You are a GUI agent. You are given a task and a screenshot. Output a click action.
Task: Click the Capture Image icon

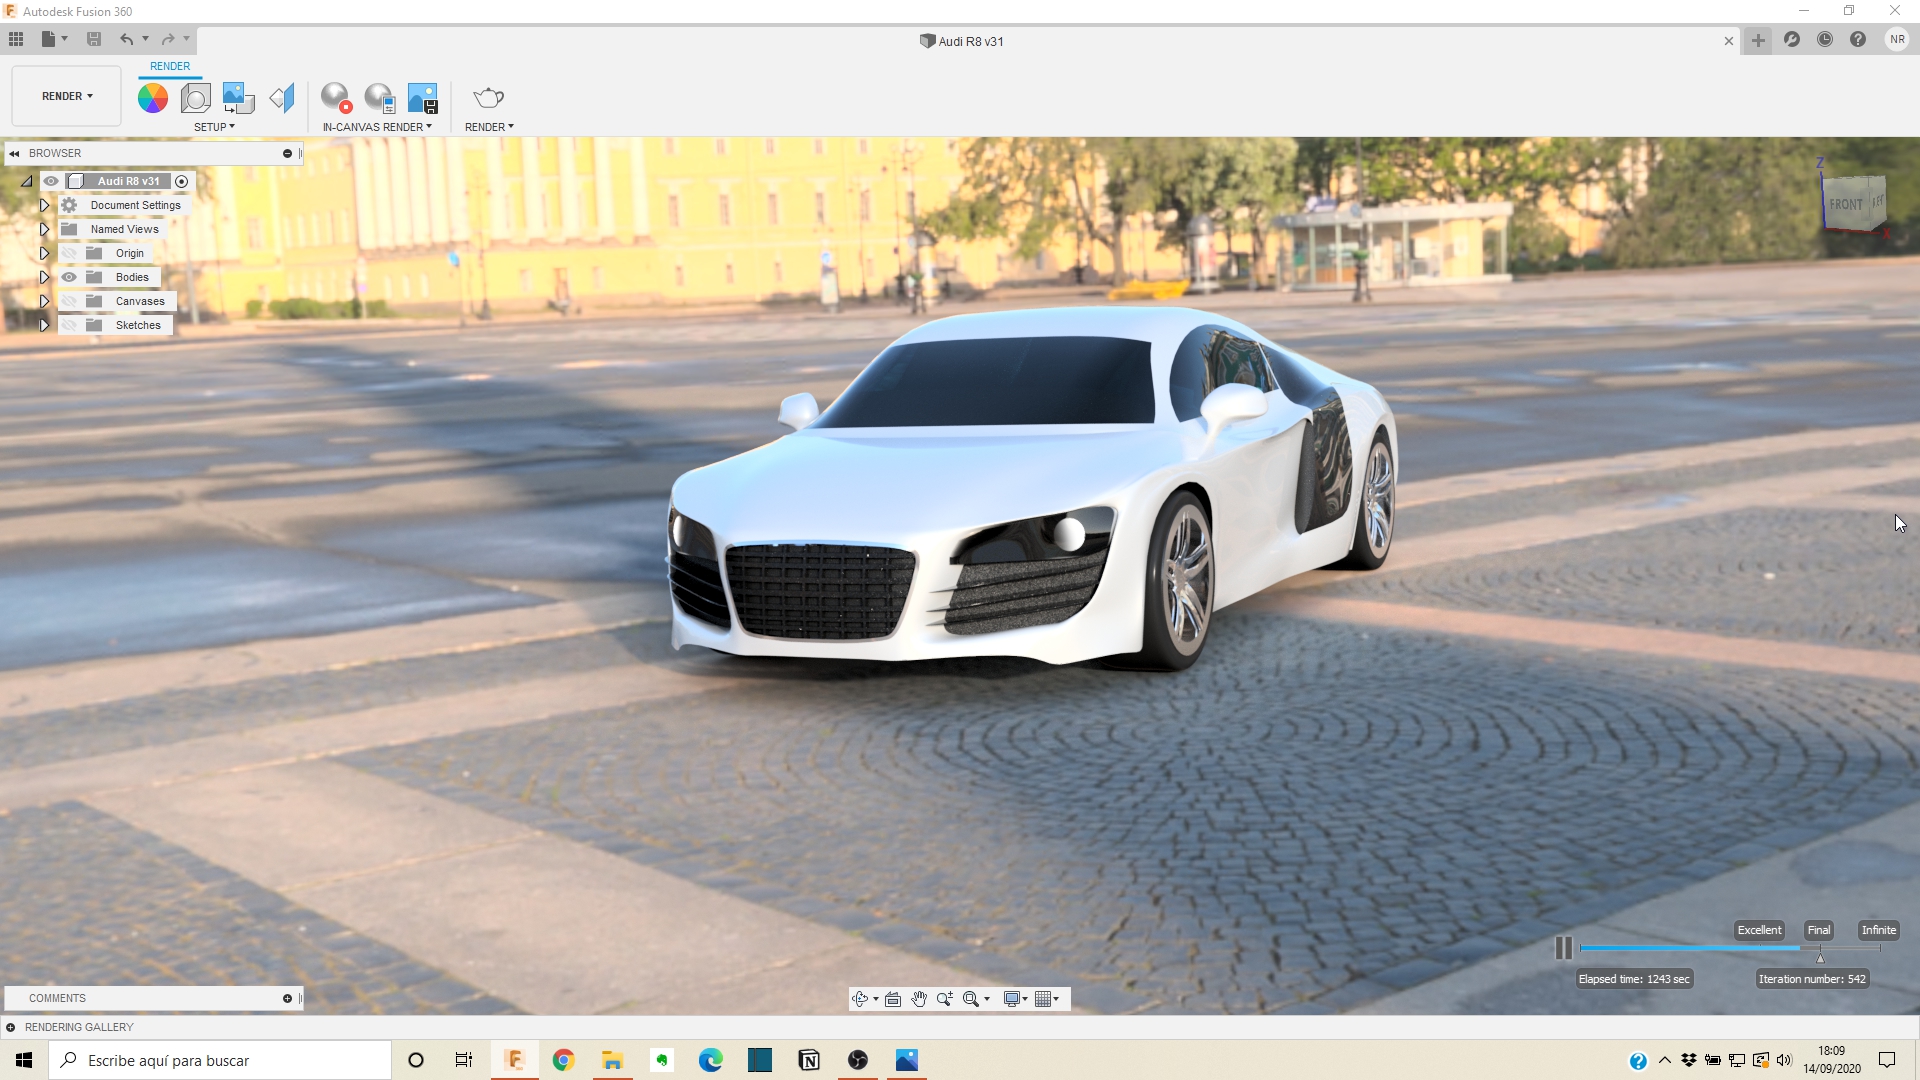pyautogui.click(x=423, y=98)
